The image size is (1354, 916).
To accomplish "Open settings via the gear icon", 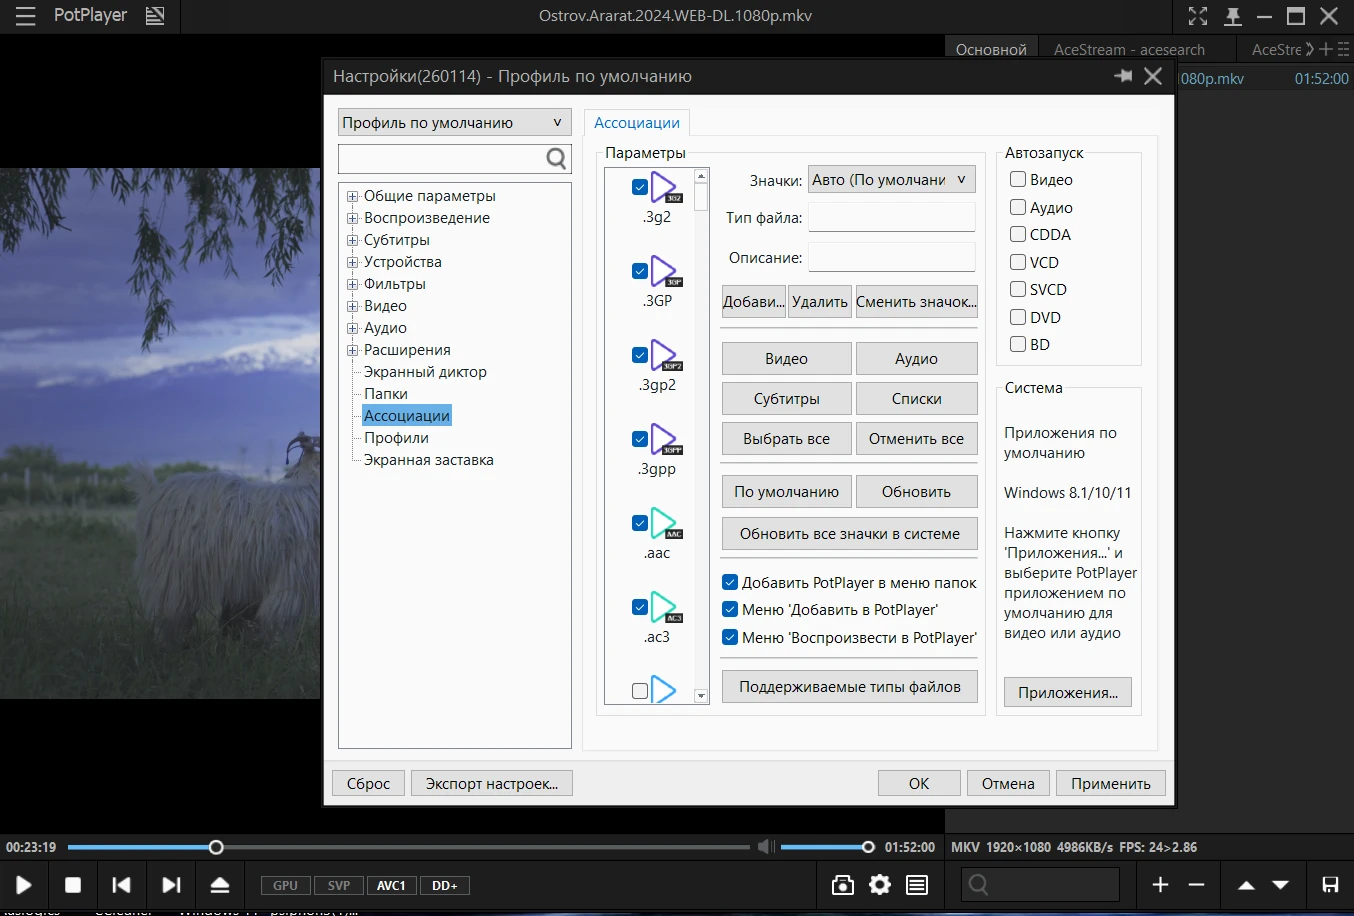I will pyautogui.click(x=880, y=885).
